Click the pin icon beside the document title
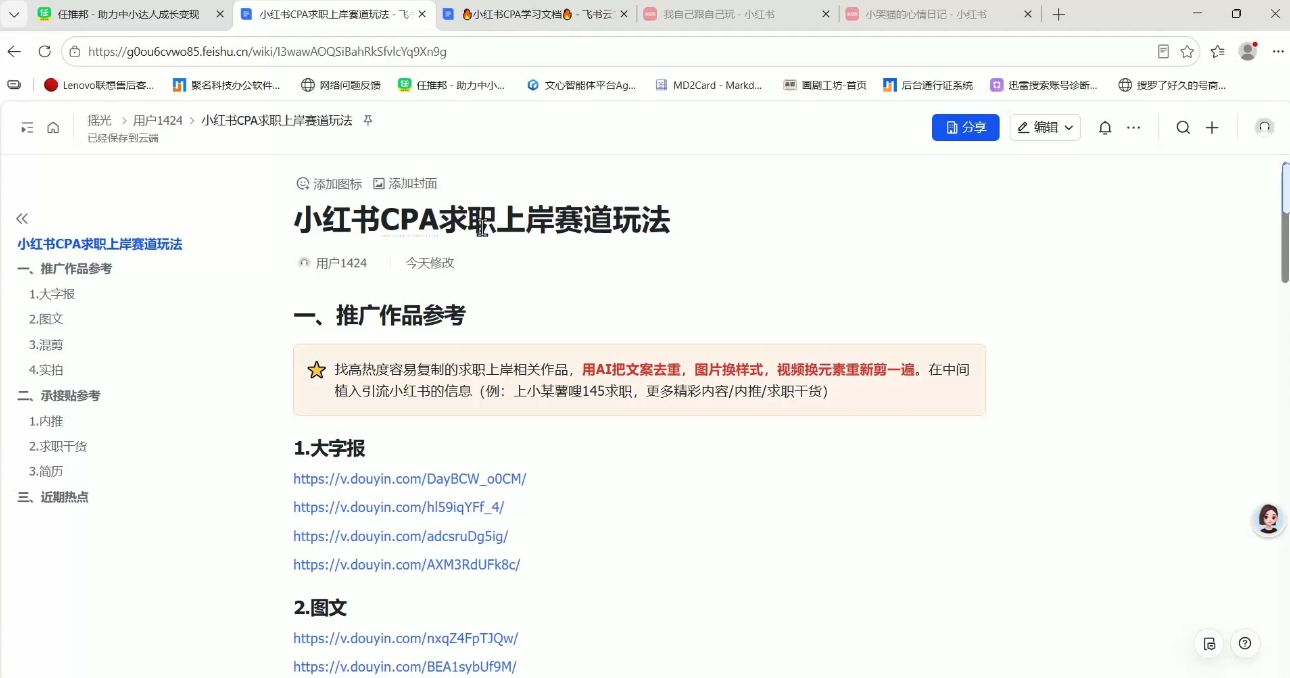 (368, 120)
